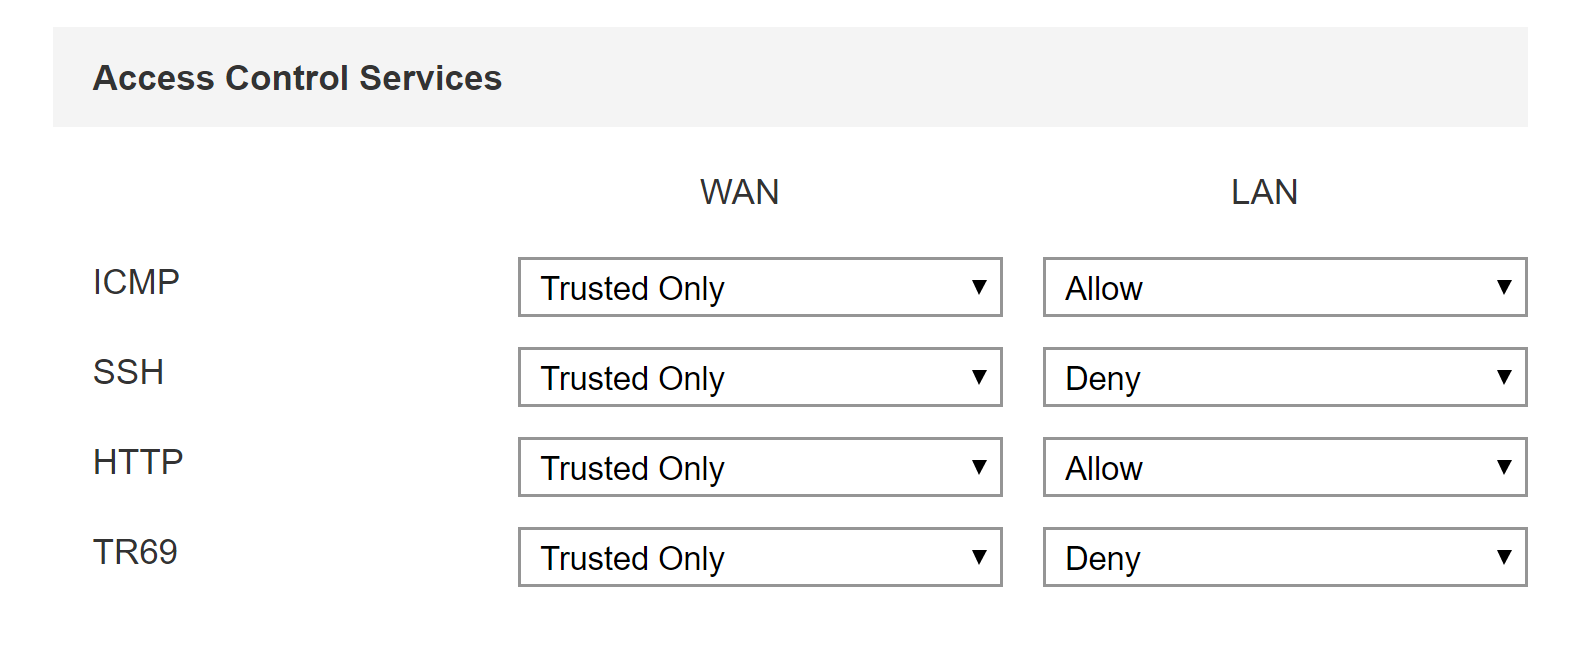Click the arrow icon on HTTP LAN selector
1572x646 pixels.
pyautogui.click(x=1504, y=468)
